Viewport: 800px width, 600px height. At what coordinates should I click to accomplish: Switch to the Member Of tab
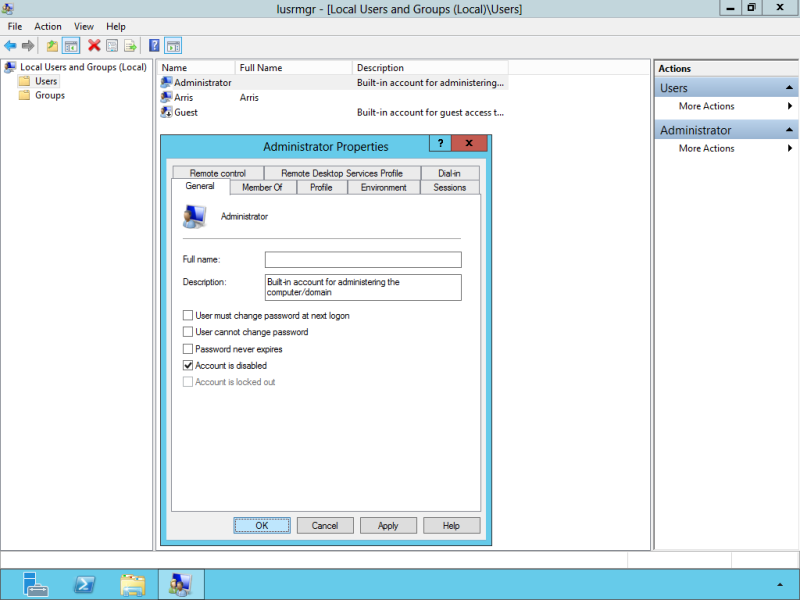click(x=263, y=188)
